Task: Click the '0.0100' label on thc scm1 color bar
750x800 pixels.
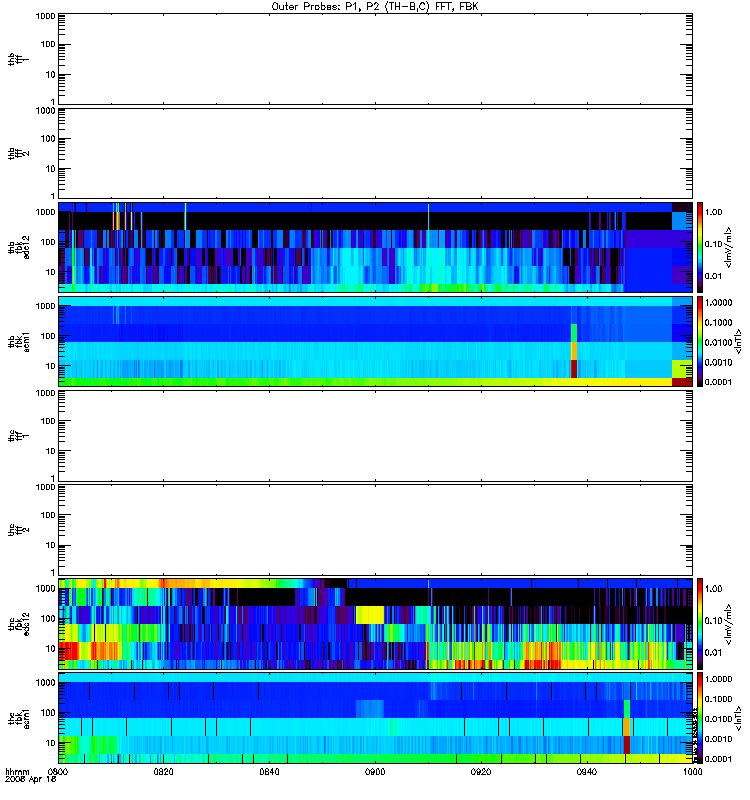Action: [x=718, y=719]
